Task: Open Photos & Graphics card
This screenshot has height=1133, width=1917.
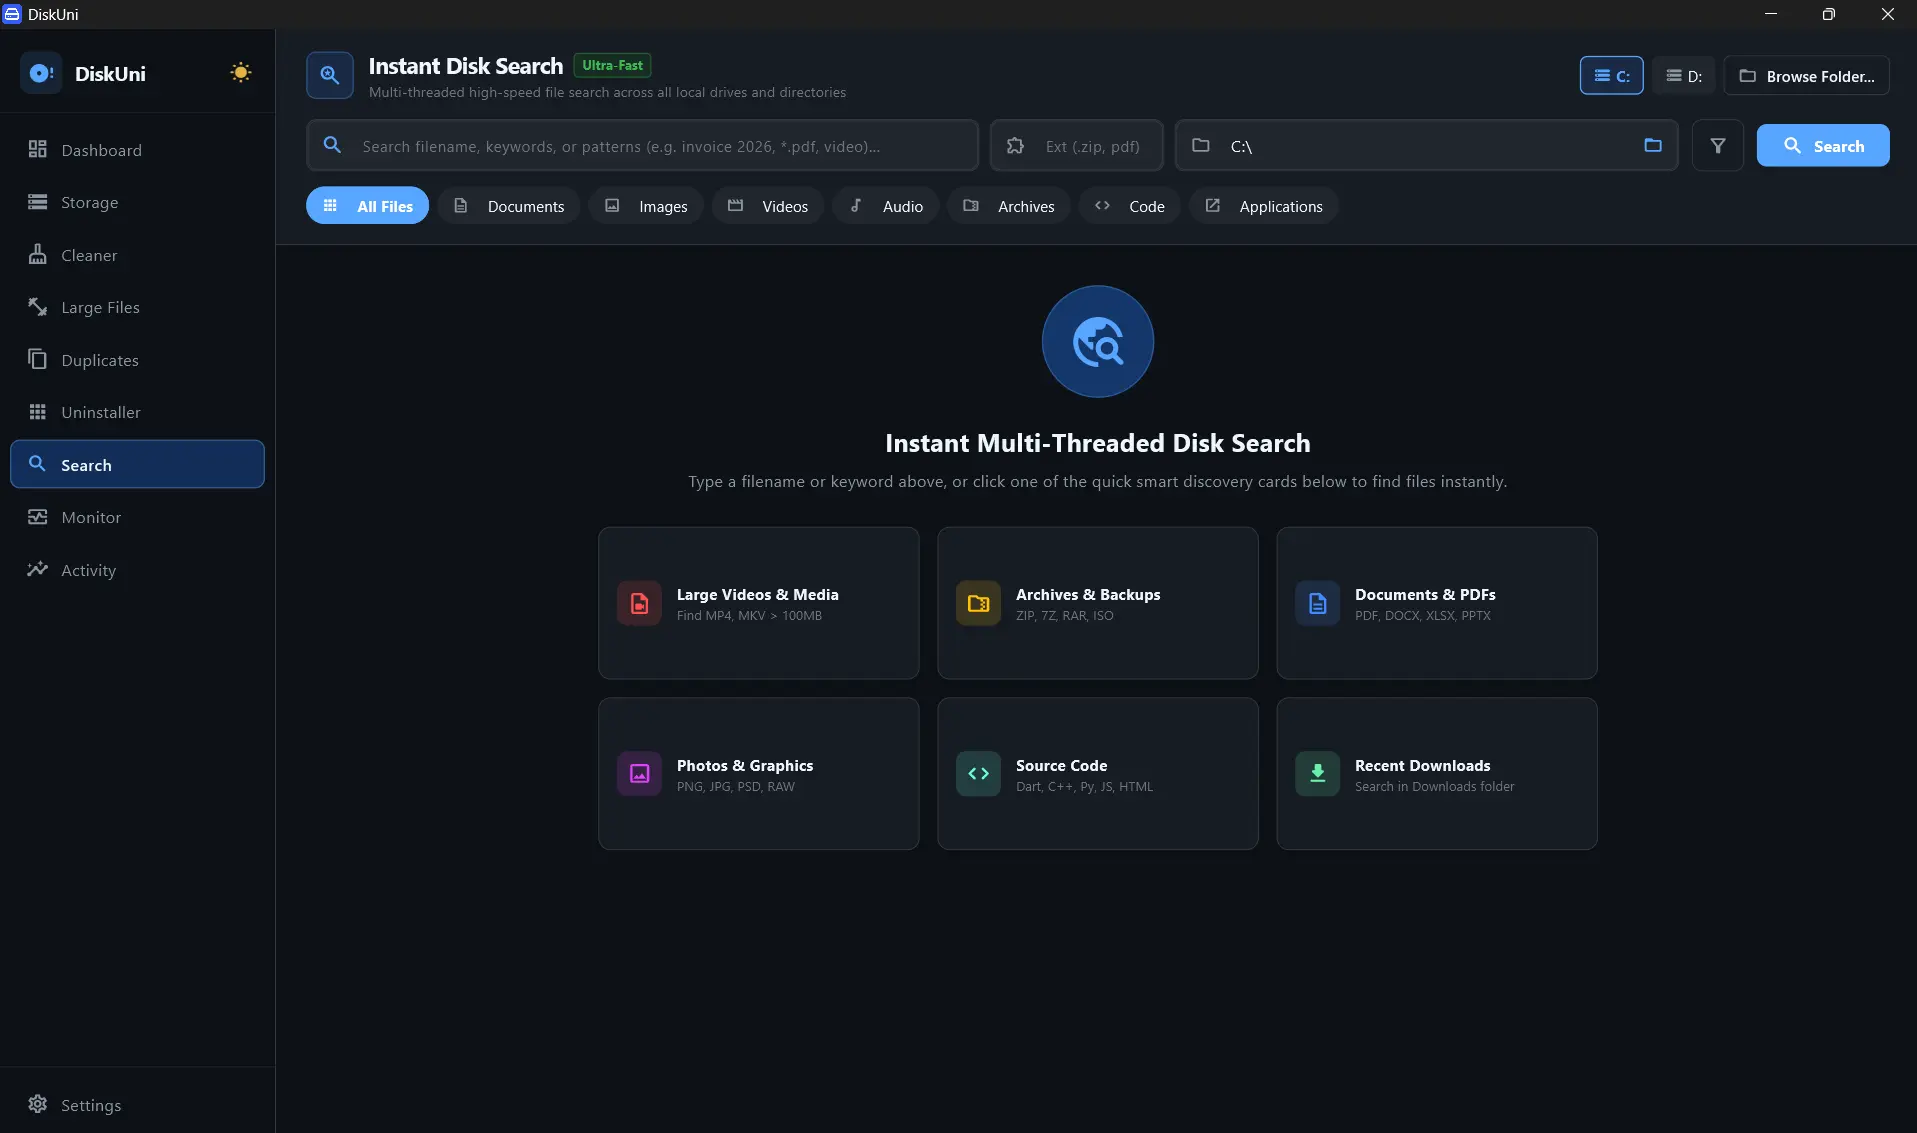Action: point(759,774)
